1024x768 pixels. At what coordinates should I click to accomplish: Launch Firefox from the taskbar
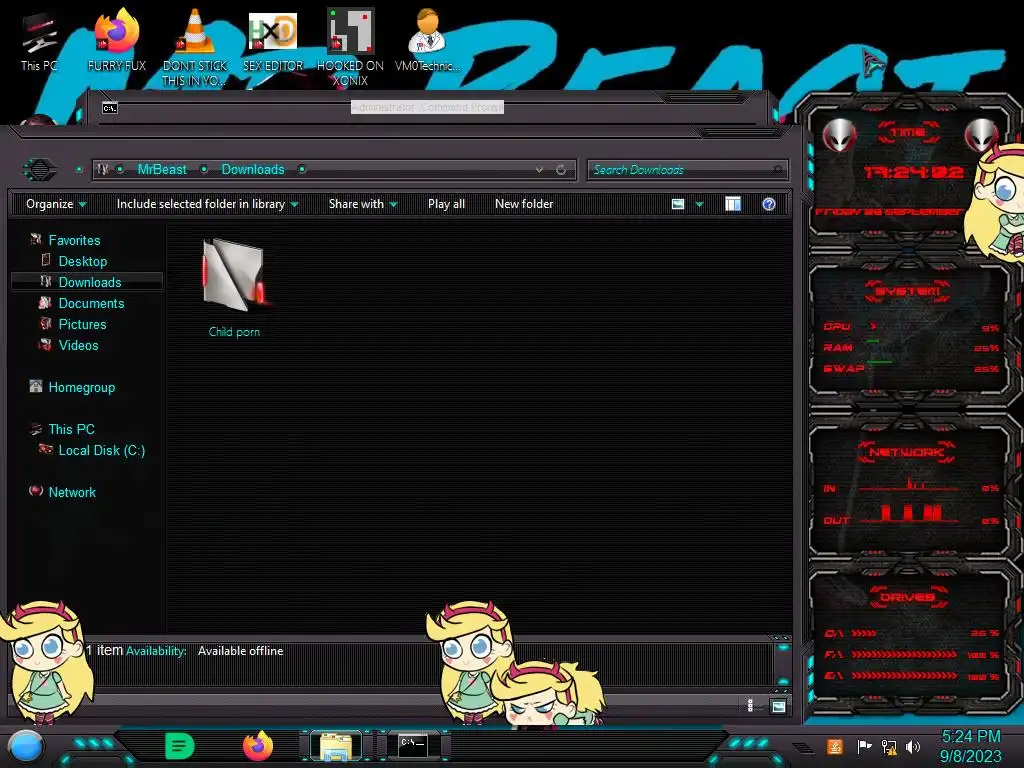(x=257, y=746)
